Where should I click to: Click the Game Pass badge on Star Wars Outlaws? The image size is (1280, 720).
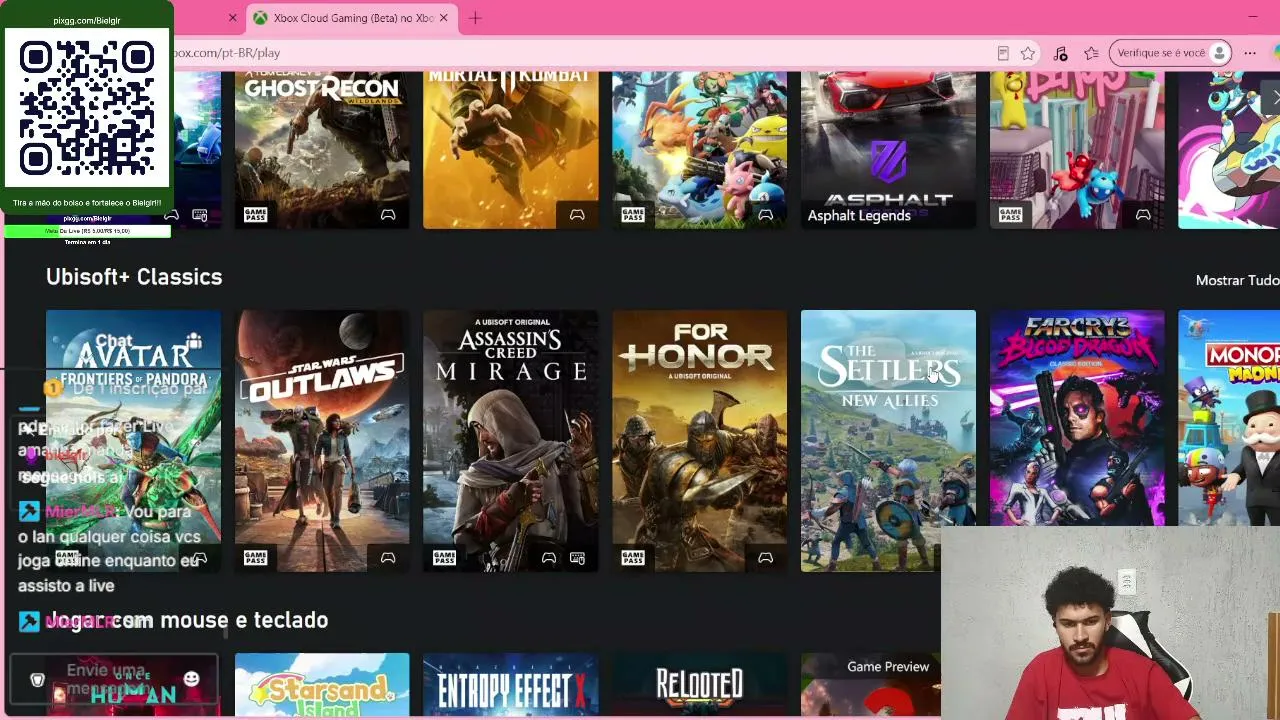click(x=255, y=557)
